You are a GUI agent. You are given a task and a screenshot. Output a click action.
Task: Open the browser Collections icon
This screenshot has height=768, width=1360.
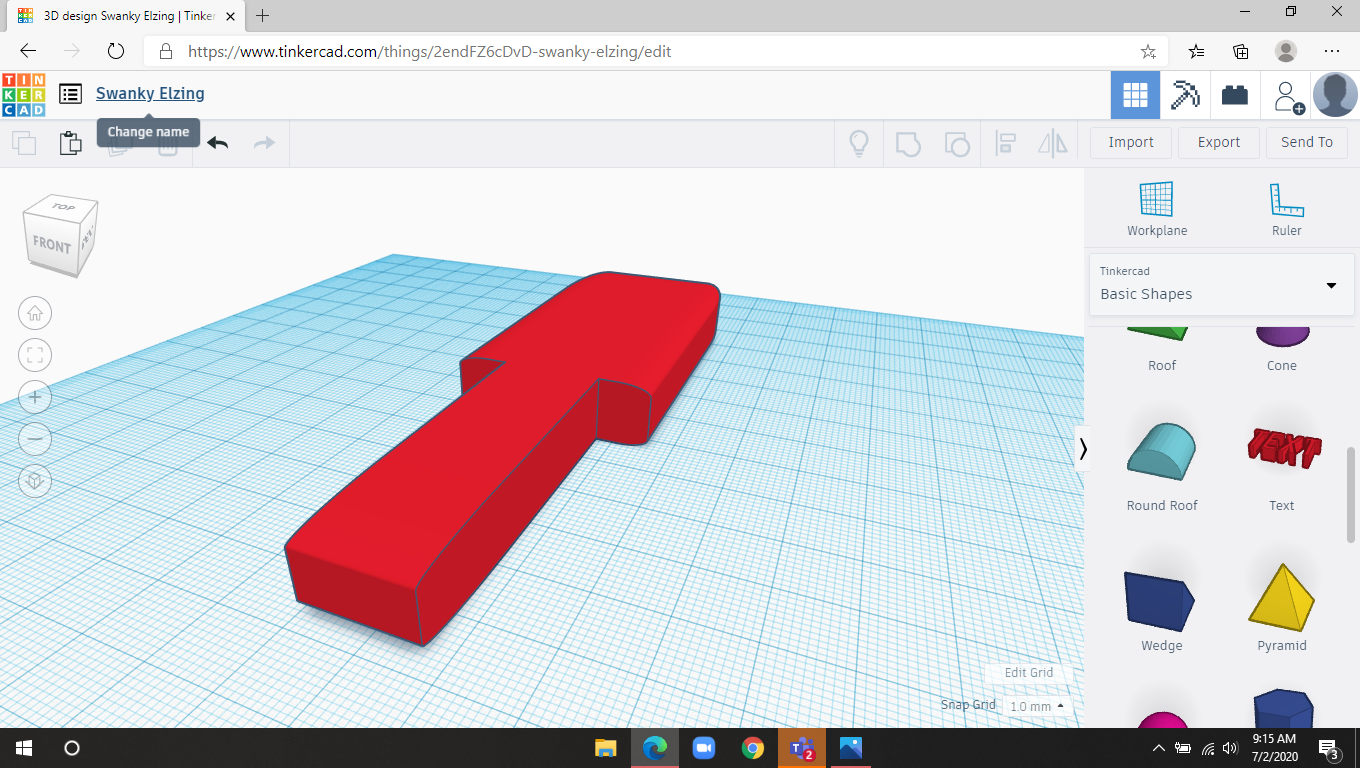[1241, 51]
